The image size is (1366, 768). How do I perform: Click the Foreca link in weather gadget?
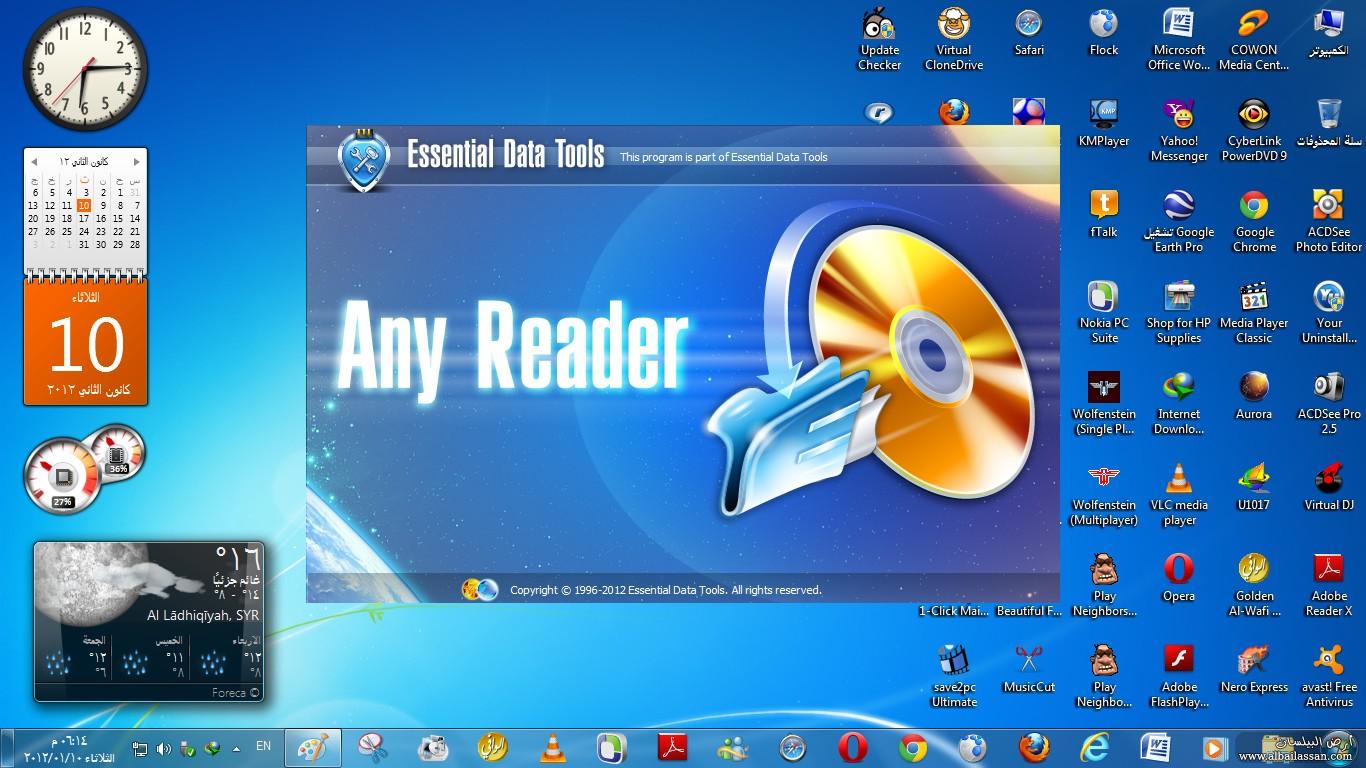(x=235, y=692)
